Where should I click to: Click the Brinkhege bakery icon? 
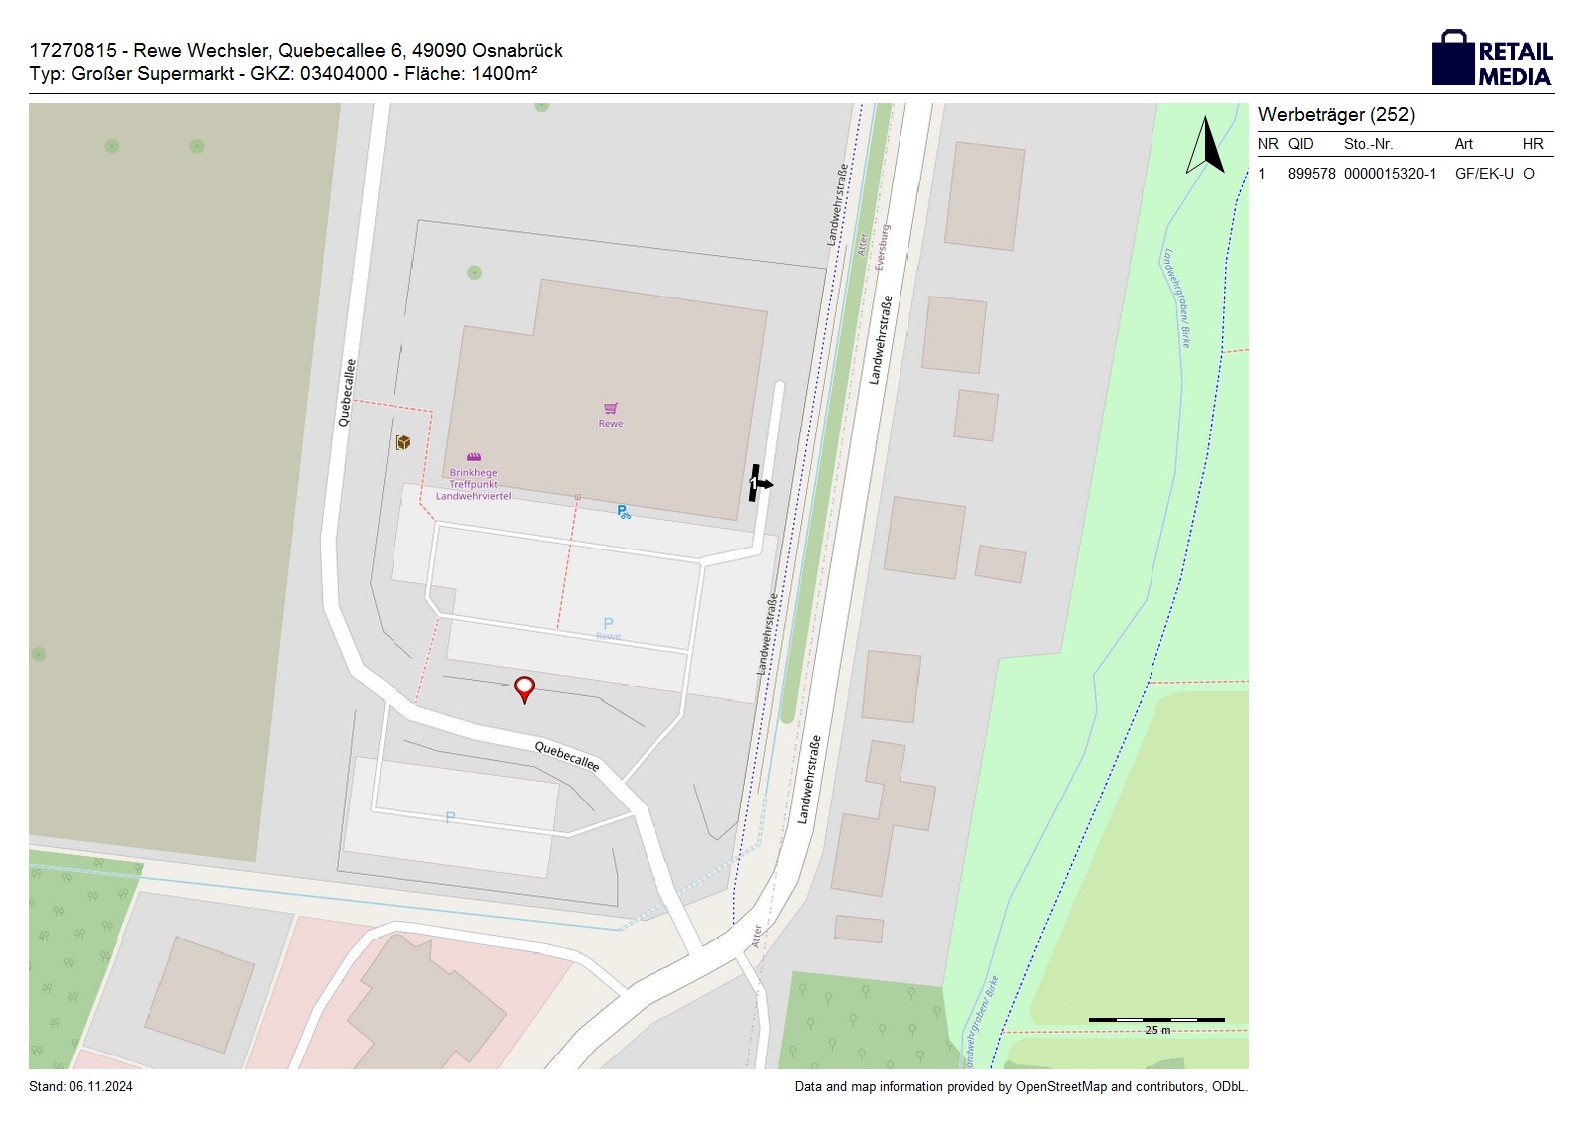(x=474, y=457)
